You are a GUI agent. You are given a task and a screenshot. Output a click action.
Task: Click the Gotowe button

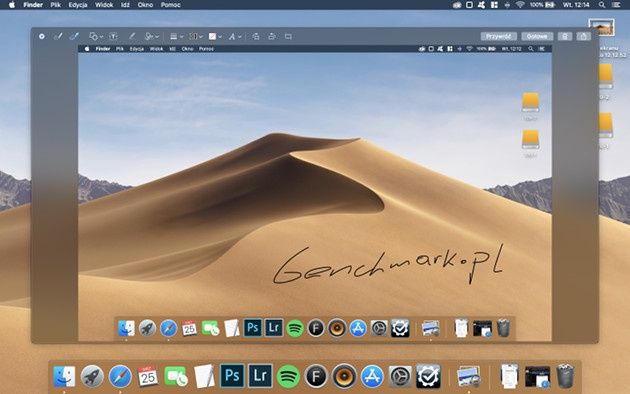[x=537, y=37]
